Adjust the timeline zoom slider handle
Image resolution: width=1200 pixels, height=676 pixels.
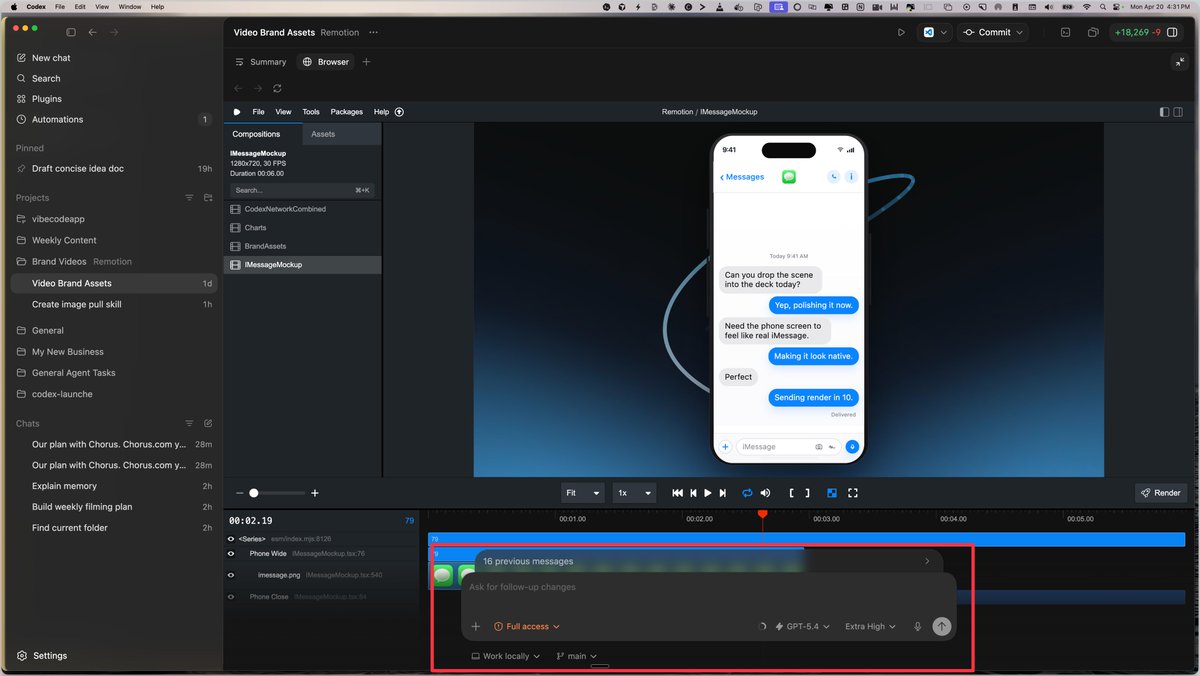tap(254, 493)
